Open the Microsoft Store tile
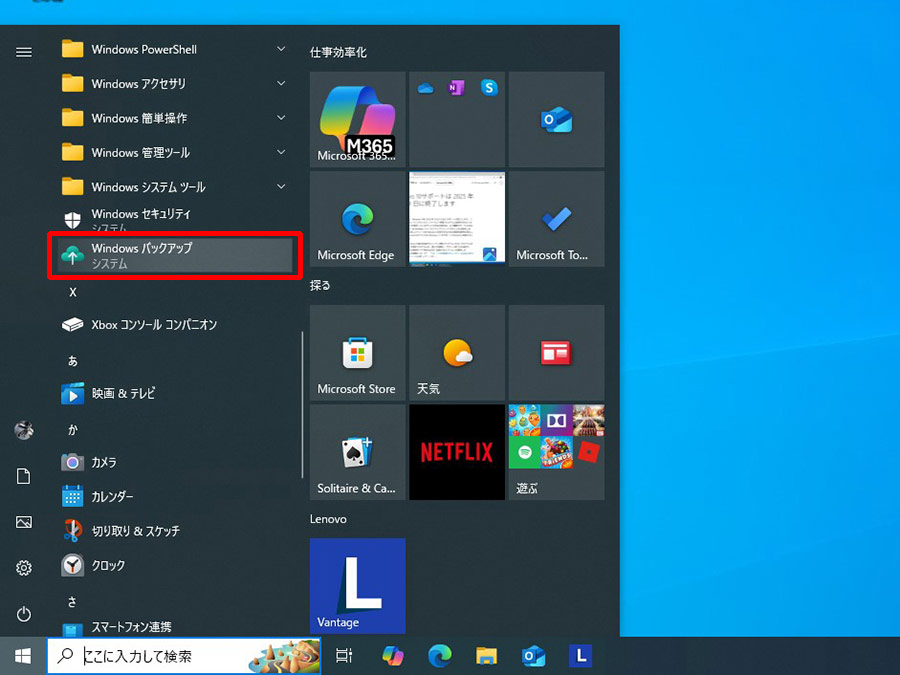This screenshot has width=900, height=675. (x=357, y=352)
